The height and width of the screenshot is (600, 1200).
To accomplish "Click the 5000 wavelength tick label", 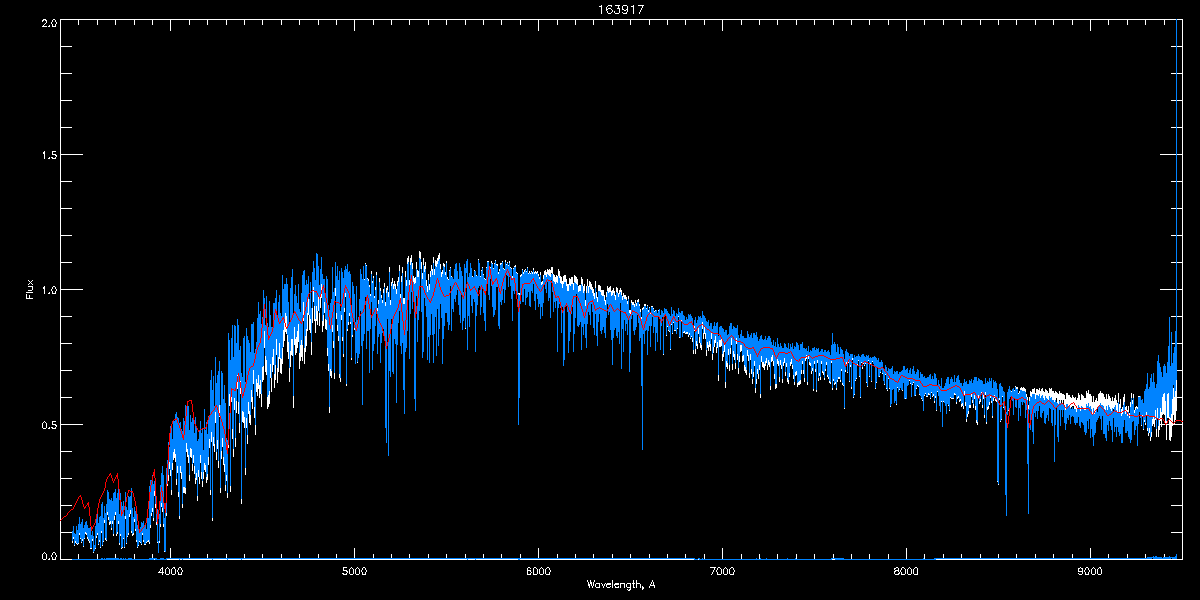I will (354, 571).
